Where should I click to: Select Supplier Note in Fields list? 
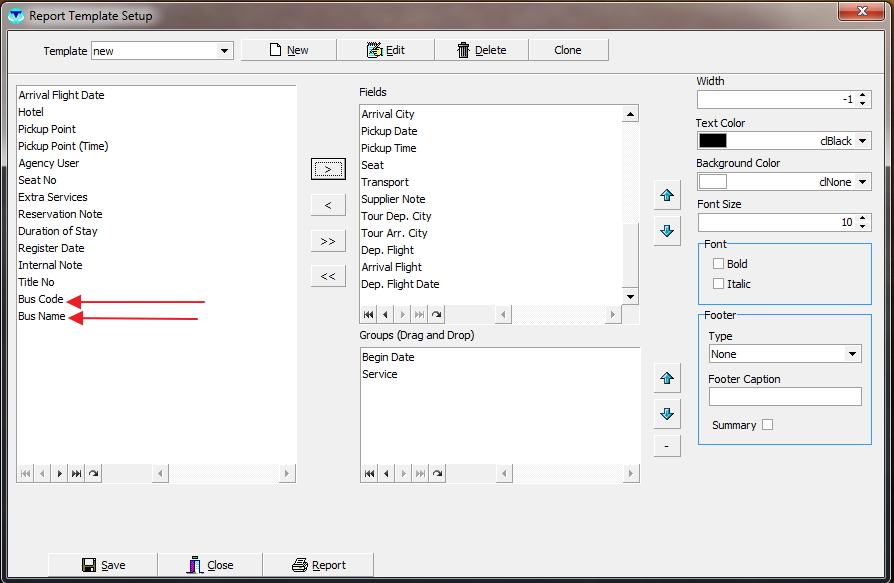[x=393, y=199]
